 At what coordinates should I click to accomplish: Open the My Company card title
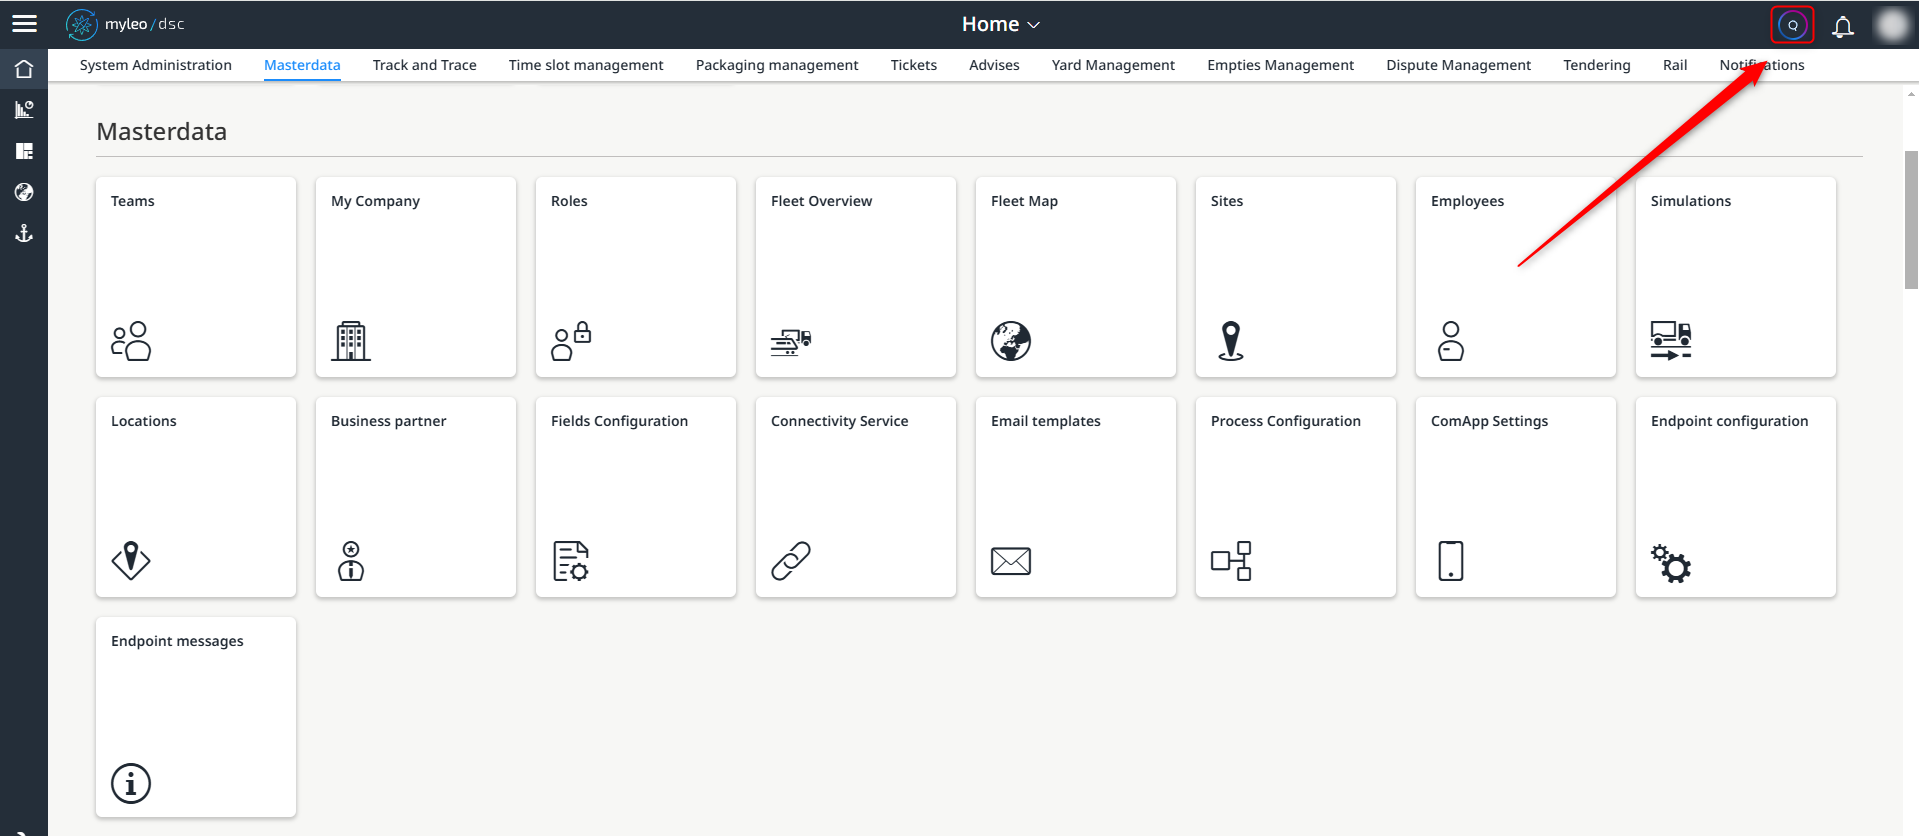pyautogui.click(x=375, y=201)
